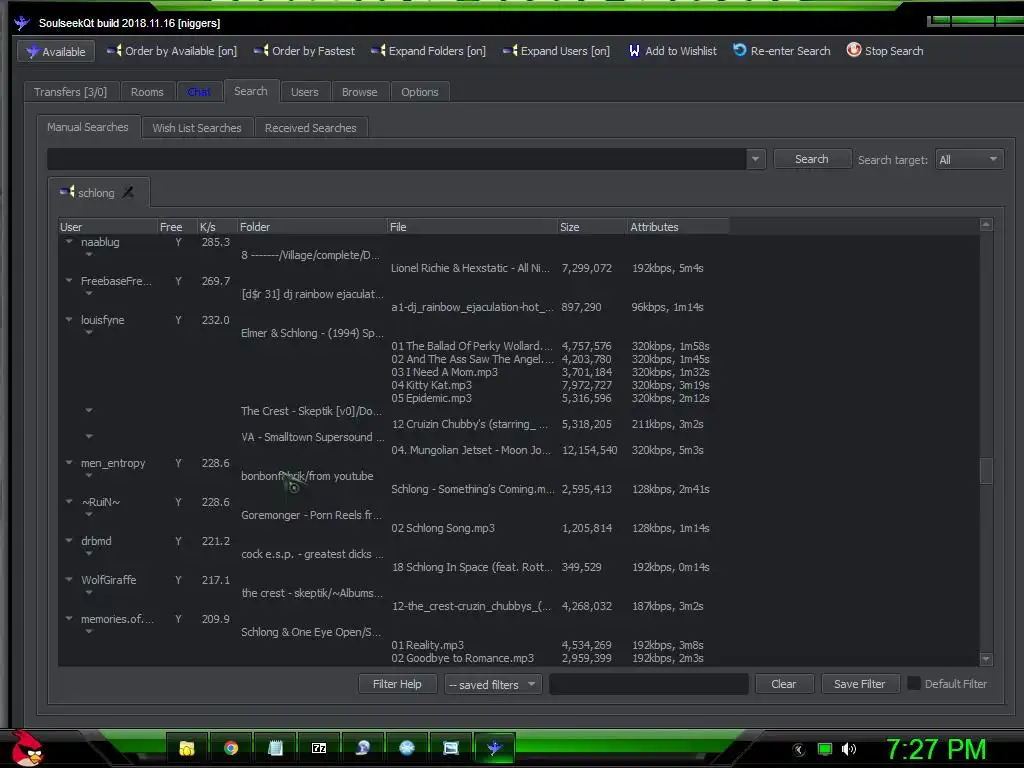Select file 04 Kitty Kat.mp3

(x=431, y=385)
